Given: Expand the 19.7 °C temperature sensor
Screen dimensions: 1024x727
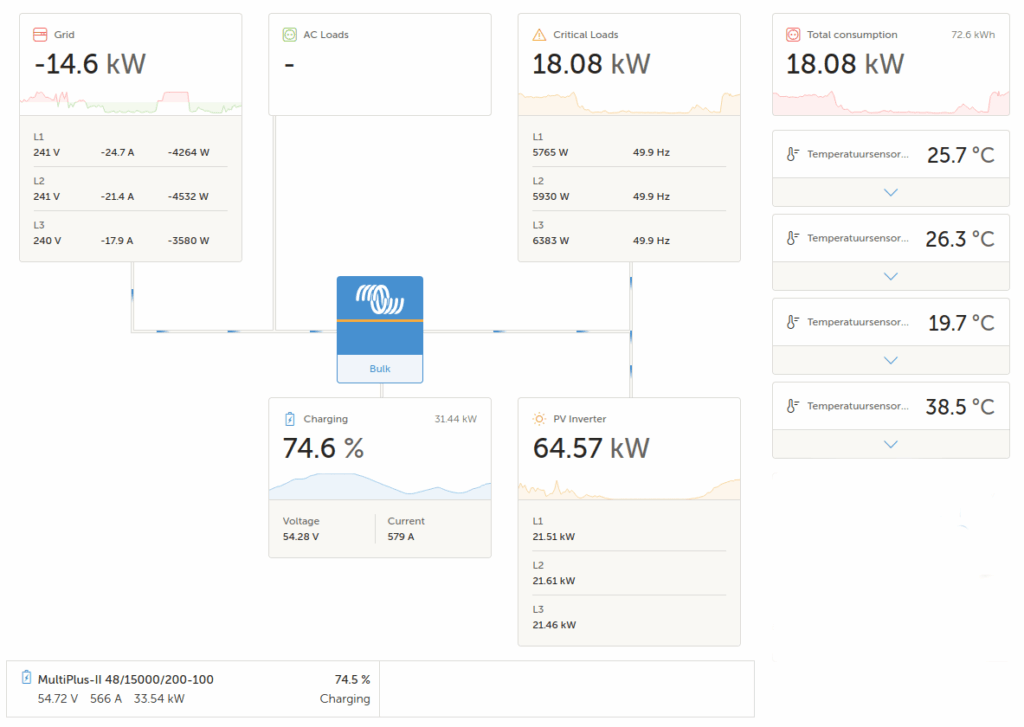Looking at the screenshot, I should (x=891, y=360).
